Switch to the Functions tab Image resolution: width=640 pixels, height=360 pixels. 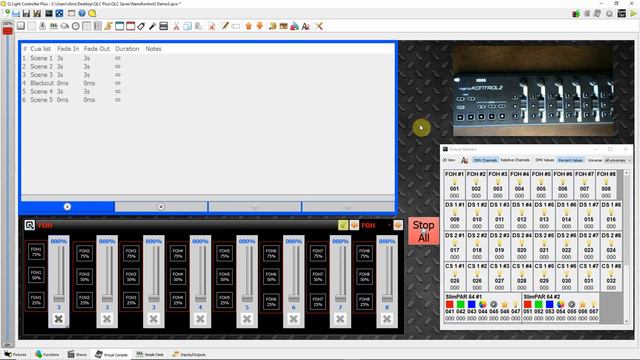[x=47, y=354]
